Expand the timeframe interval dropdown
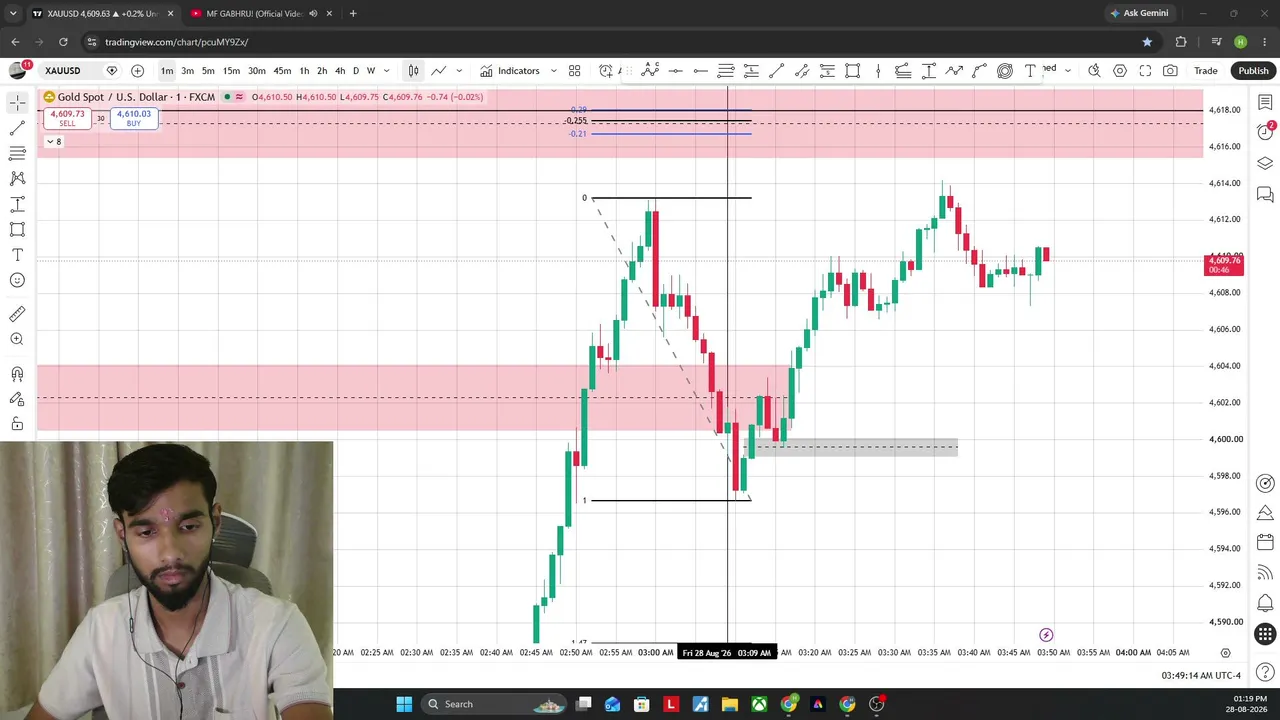The width and height of the screenshot is (1280, 720). [x=387, y=71]
